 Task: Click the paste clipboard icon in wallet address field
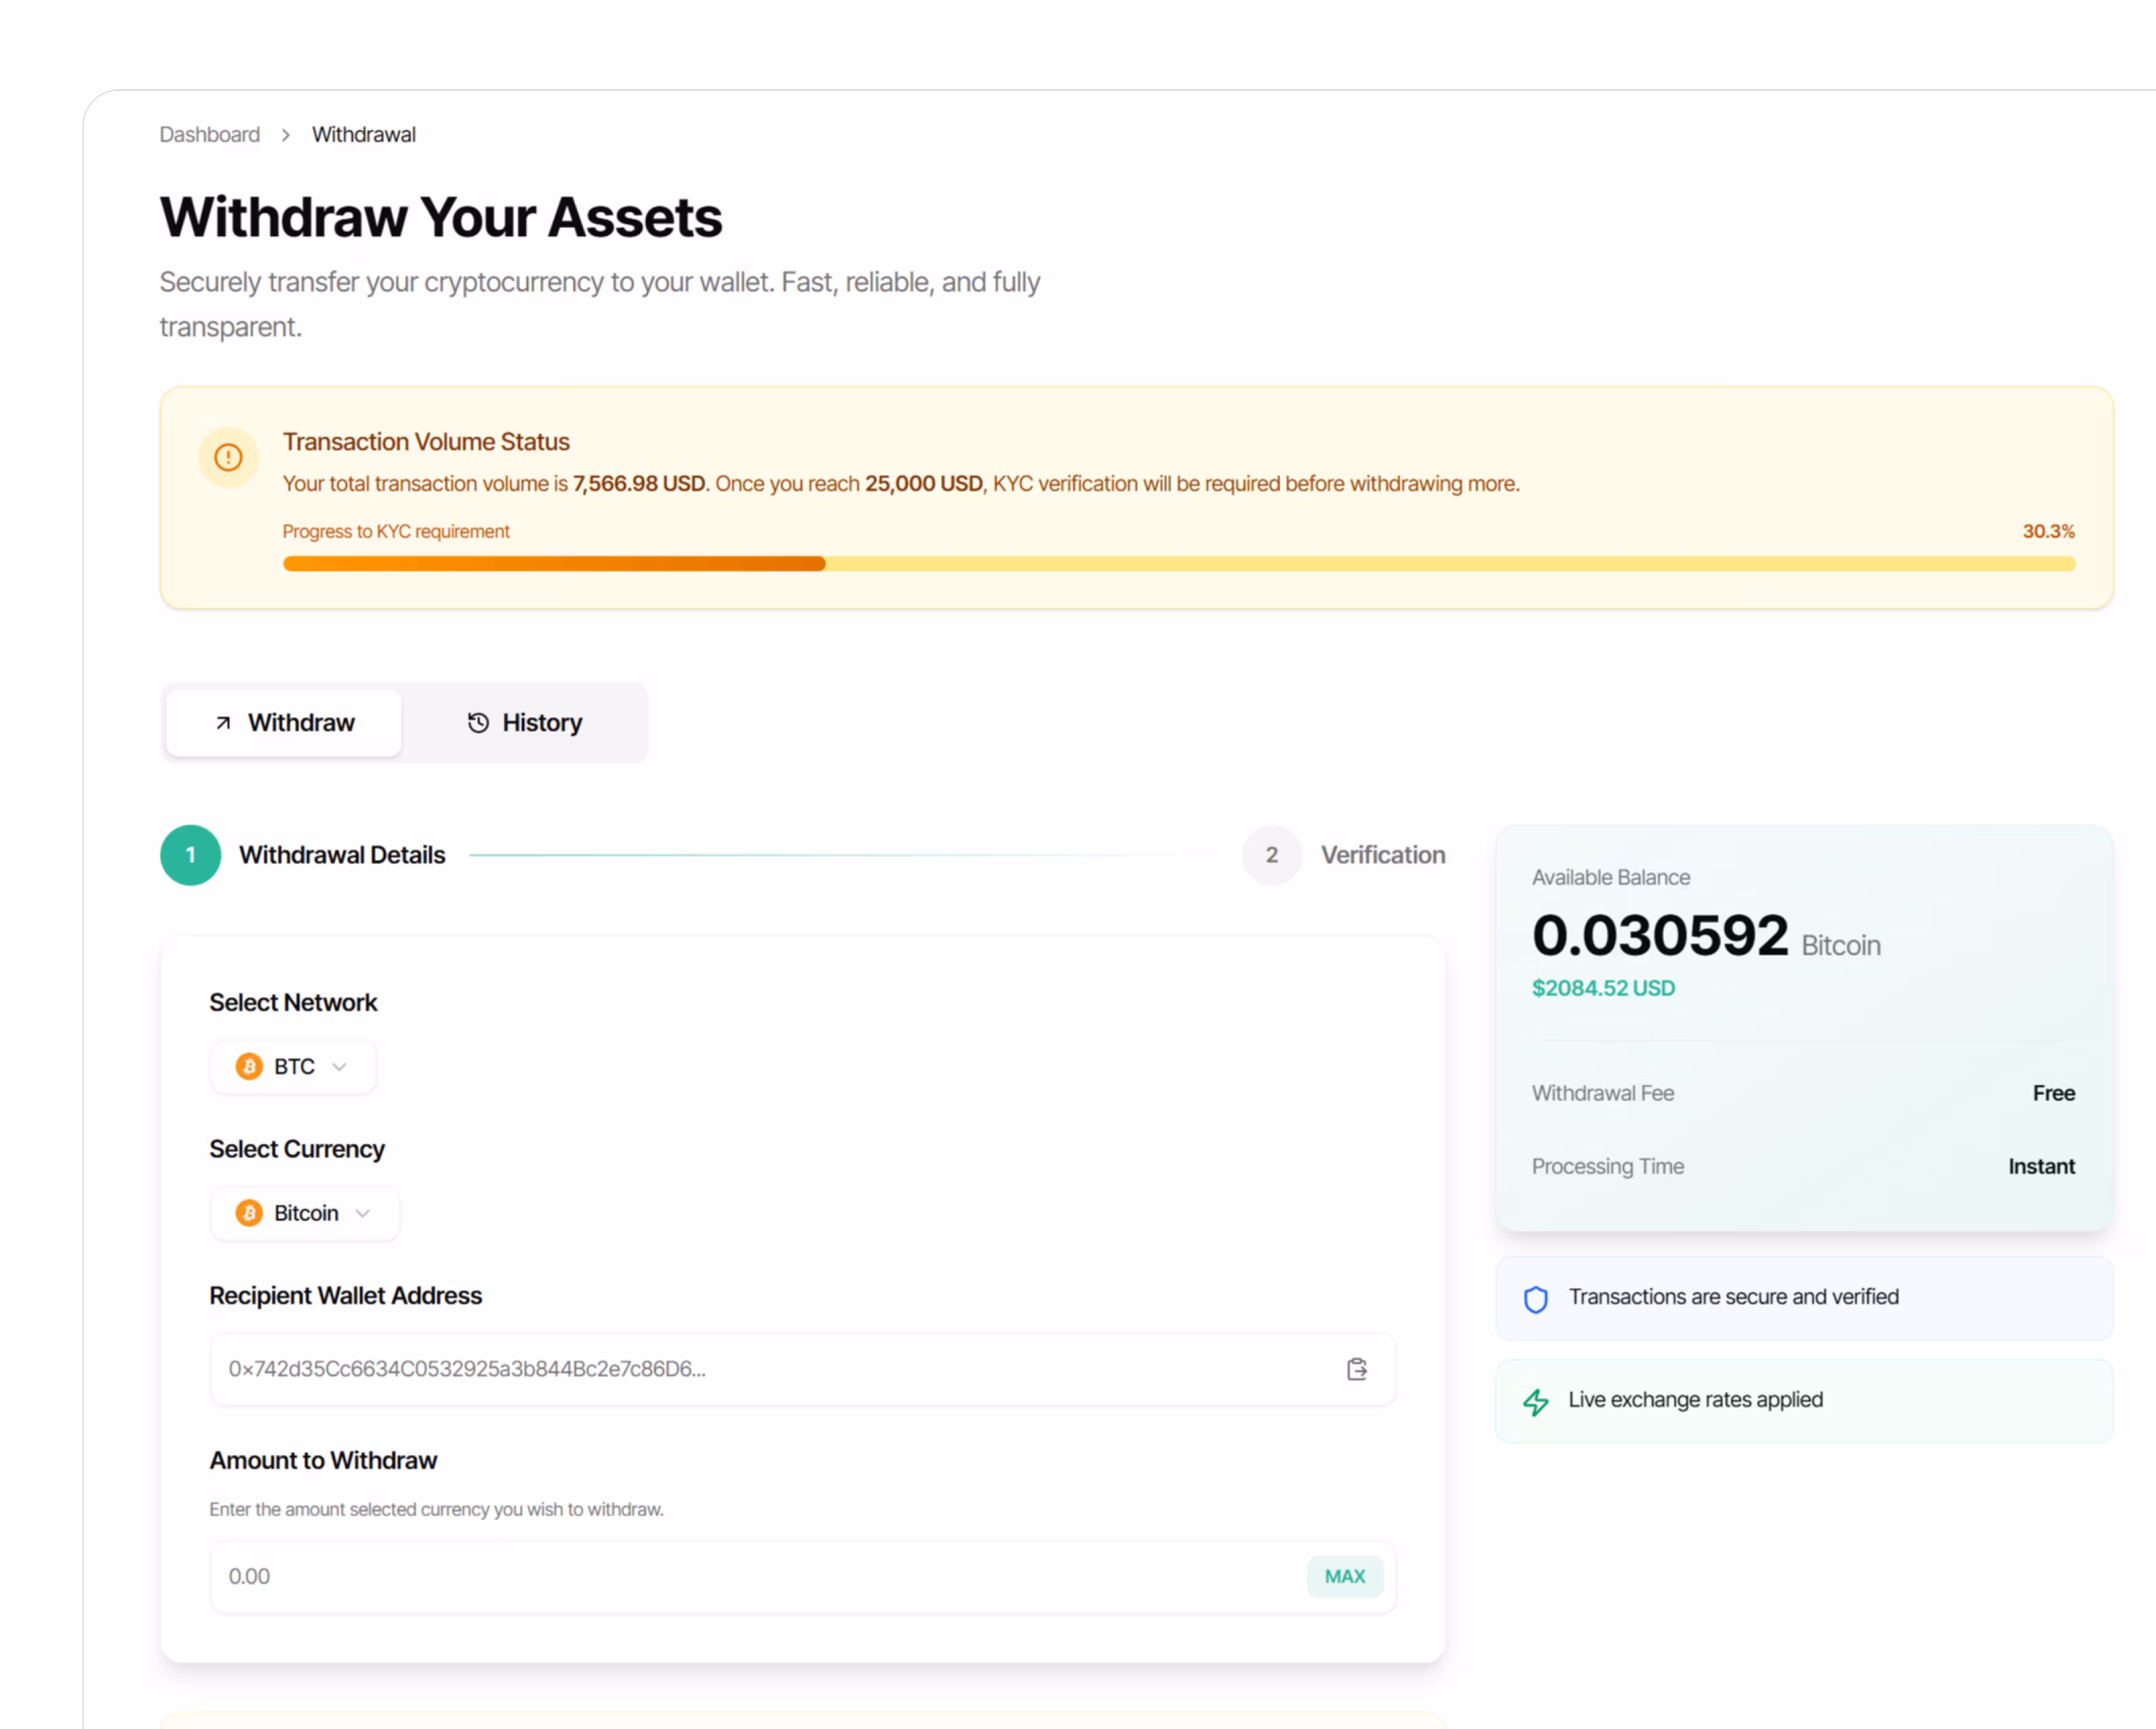(1356, 1369)
